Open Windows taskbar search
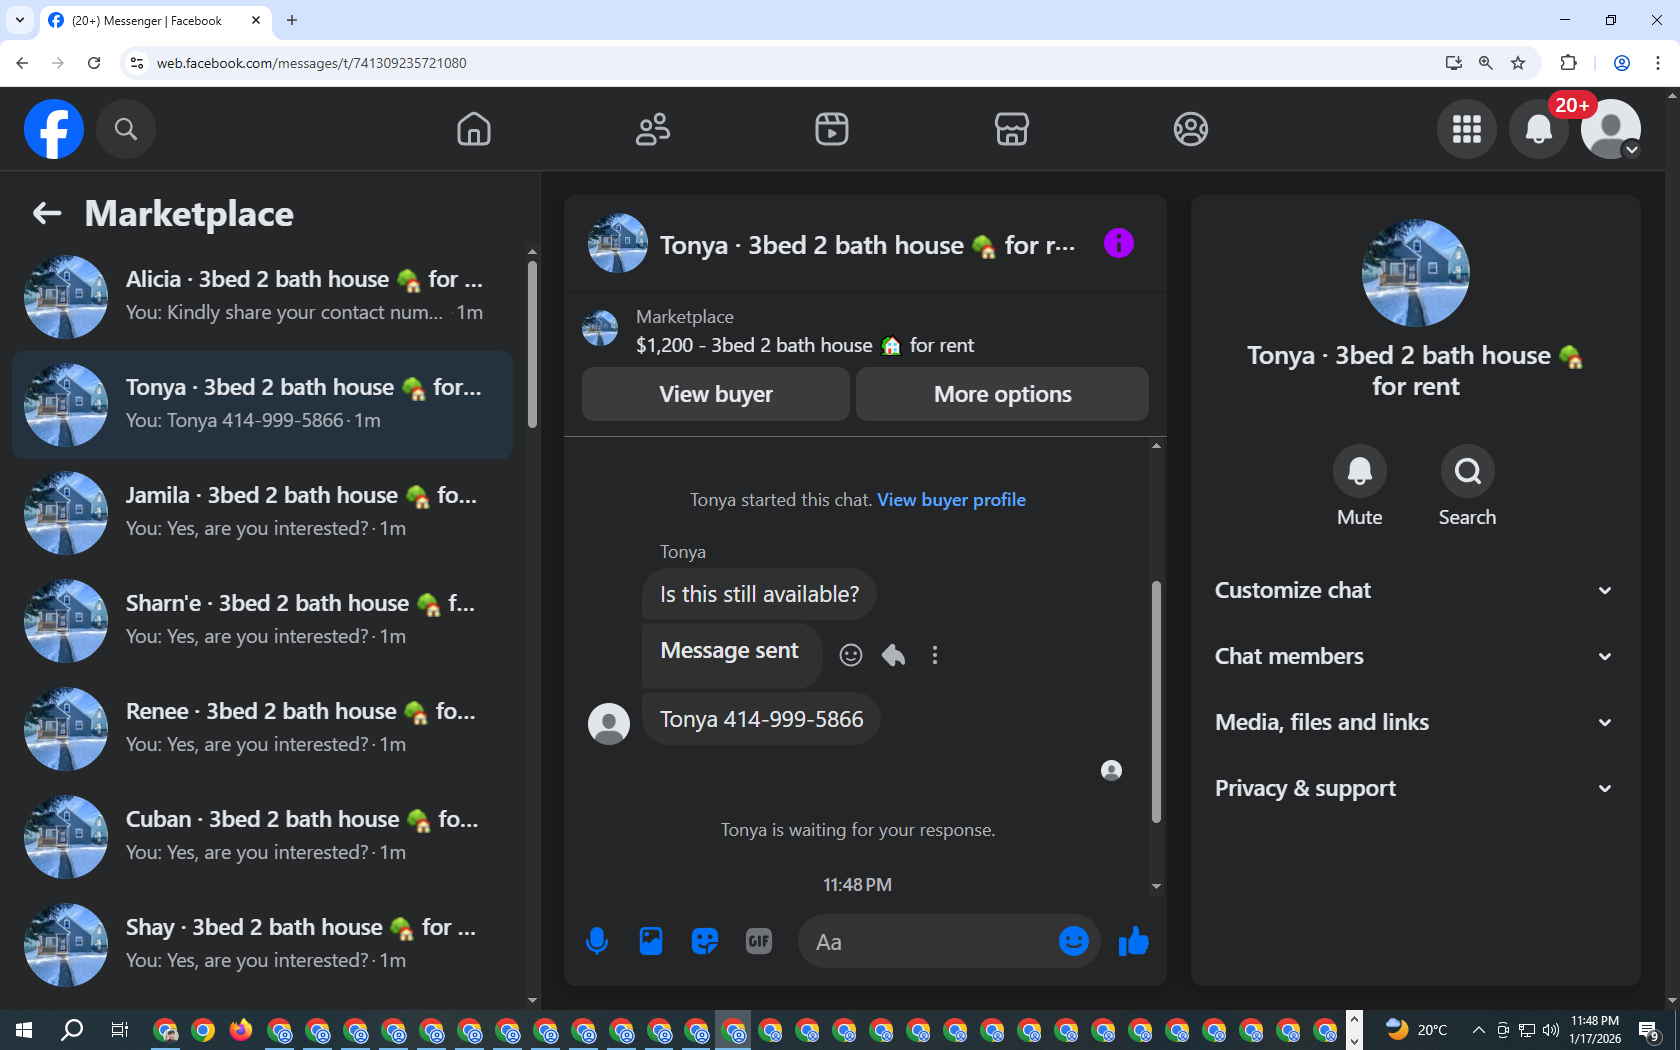This screenshot has height=1050, width=1680. click(72, 1030)
